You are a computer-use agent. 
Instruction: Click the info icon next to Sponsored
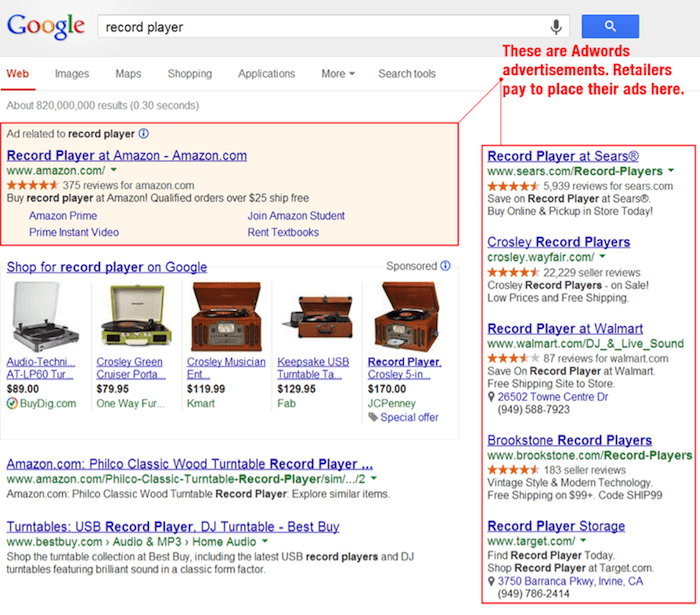point(445,266)
